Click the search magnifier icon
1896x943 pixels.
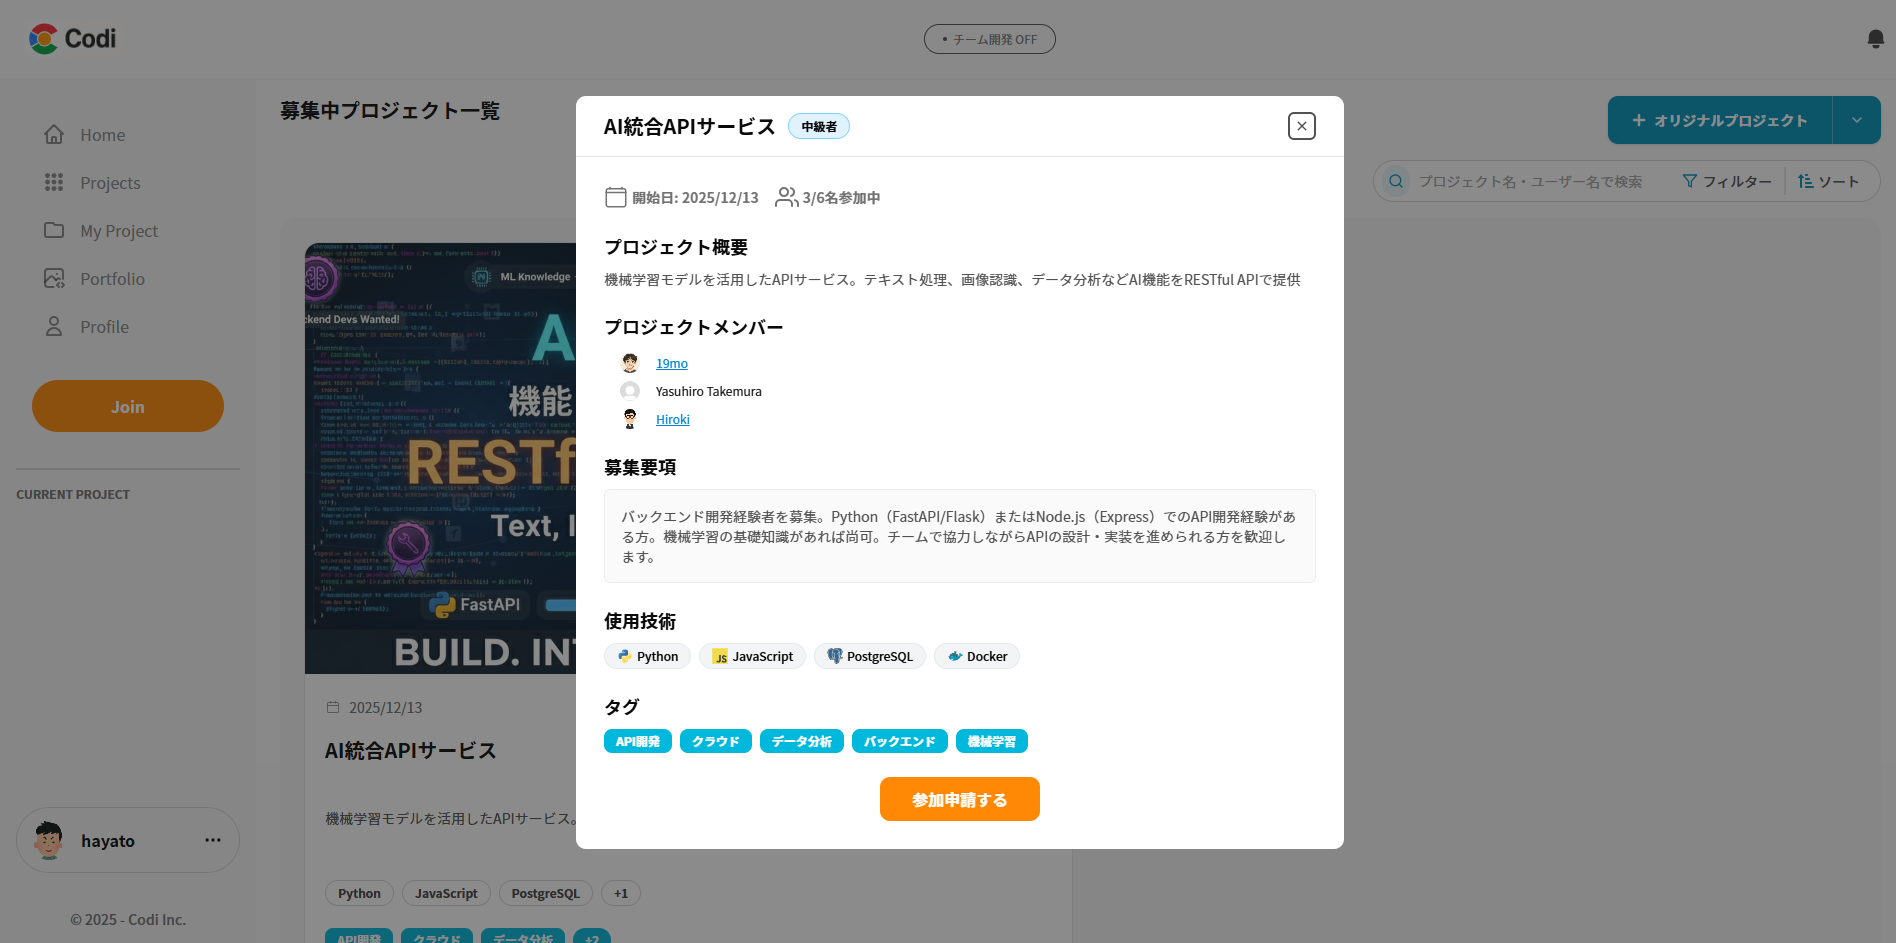click(x=1396, y=181)
